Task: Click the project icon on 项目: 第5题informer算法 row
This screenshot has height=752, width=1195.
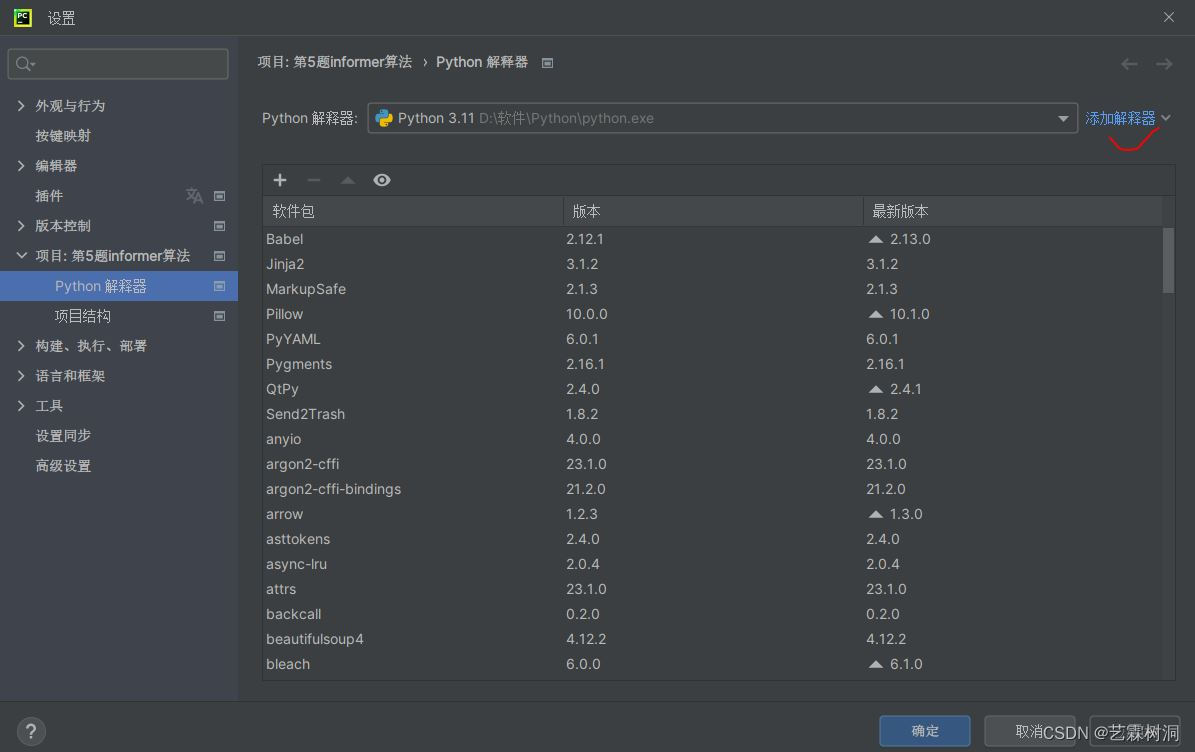Action: click(x=219, y=256)
